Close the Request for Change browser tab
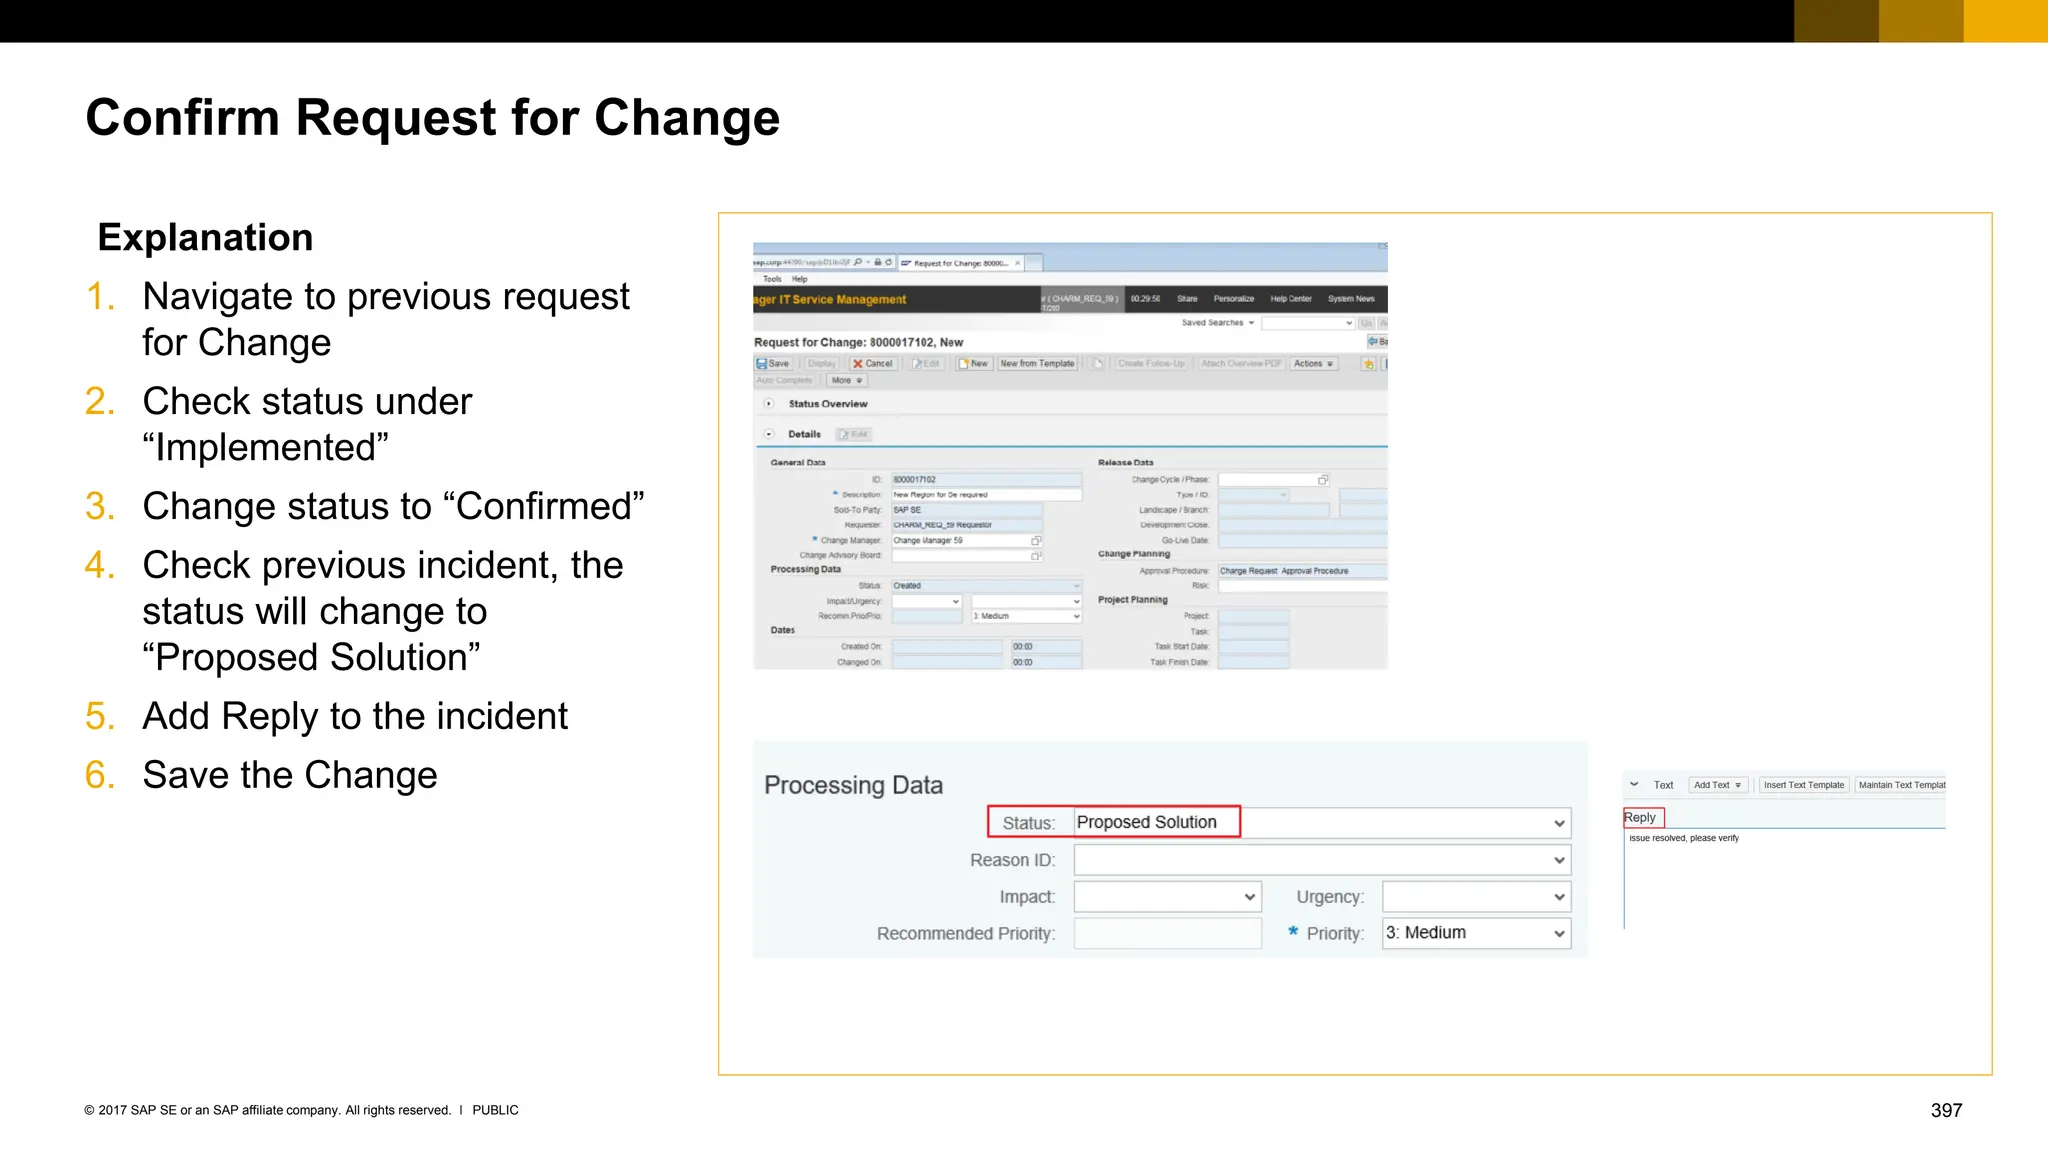This screenshot has height=1152, width=2048. tap(1018, 264)
